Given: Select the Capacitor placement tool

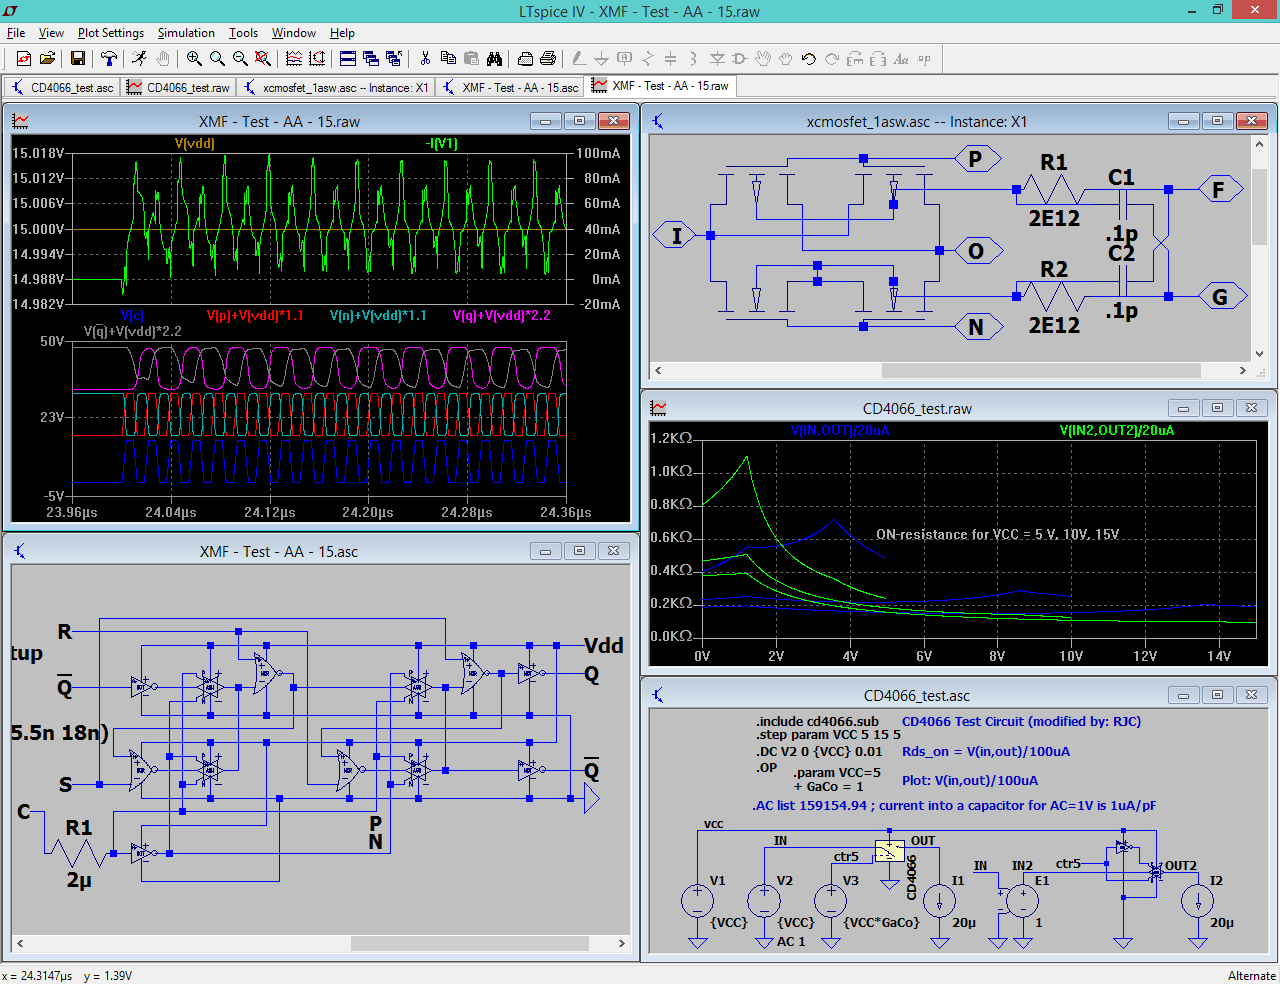Looking at the screenshot, I should [x=671, y=59].
